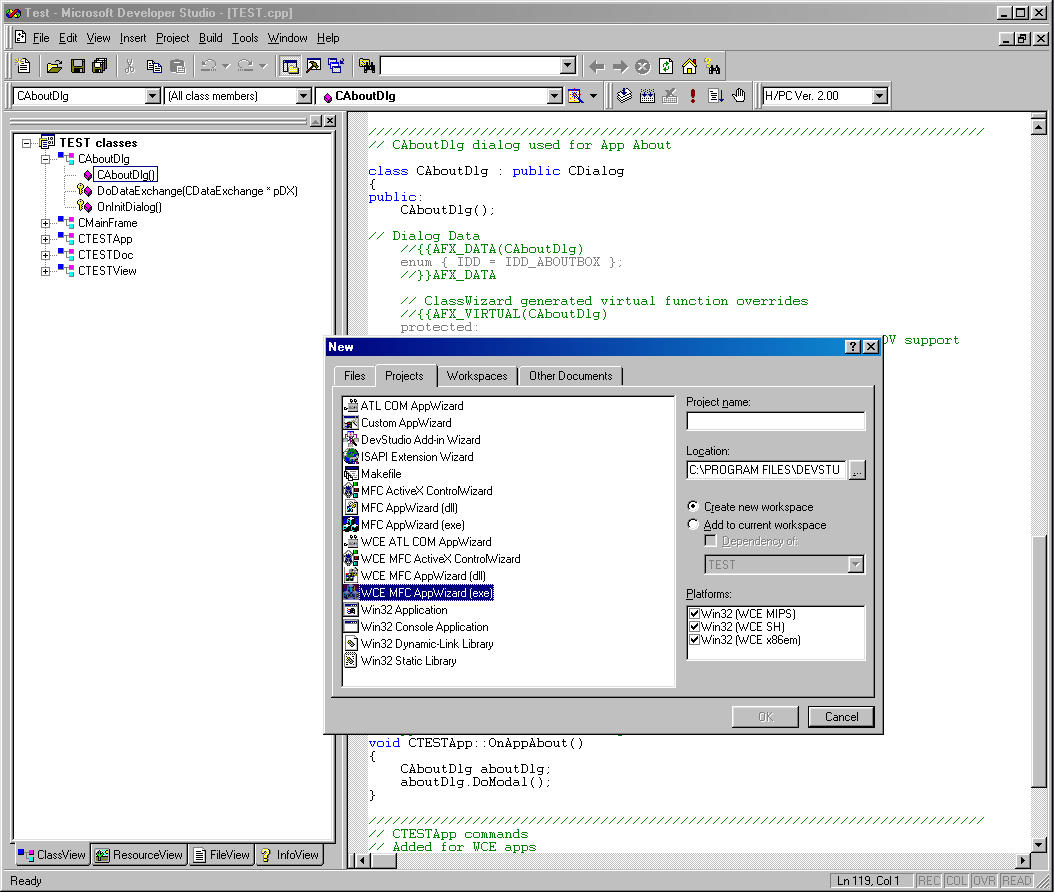Click the Search help binoculars icon

(712, 66)
